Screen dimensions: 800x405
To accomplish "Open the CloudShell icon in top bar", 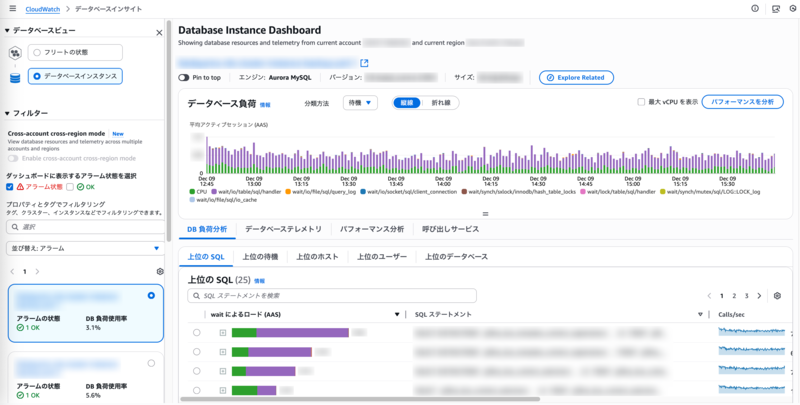I will (x=776, y=9).
